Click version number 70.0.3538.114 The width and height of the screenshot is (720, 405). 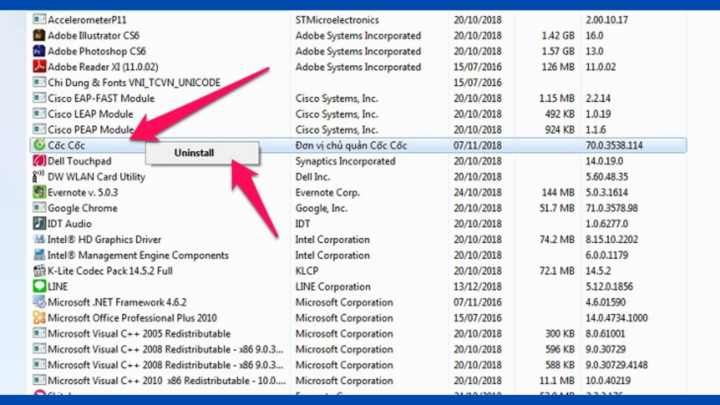614,146
